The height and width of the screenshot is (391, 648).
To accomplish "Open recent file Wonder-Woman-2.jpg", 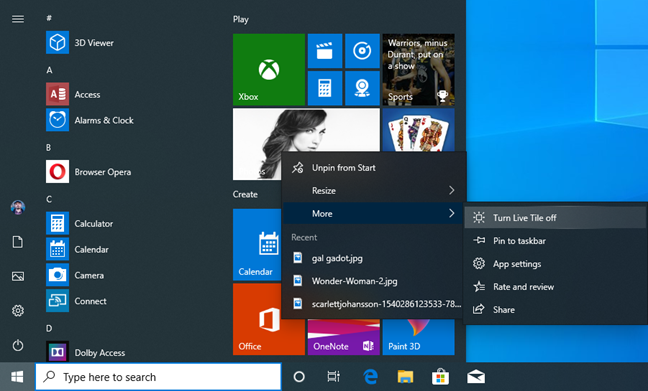I will pos(374,281).
